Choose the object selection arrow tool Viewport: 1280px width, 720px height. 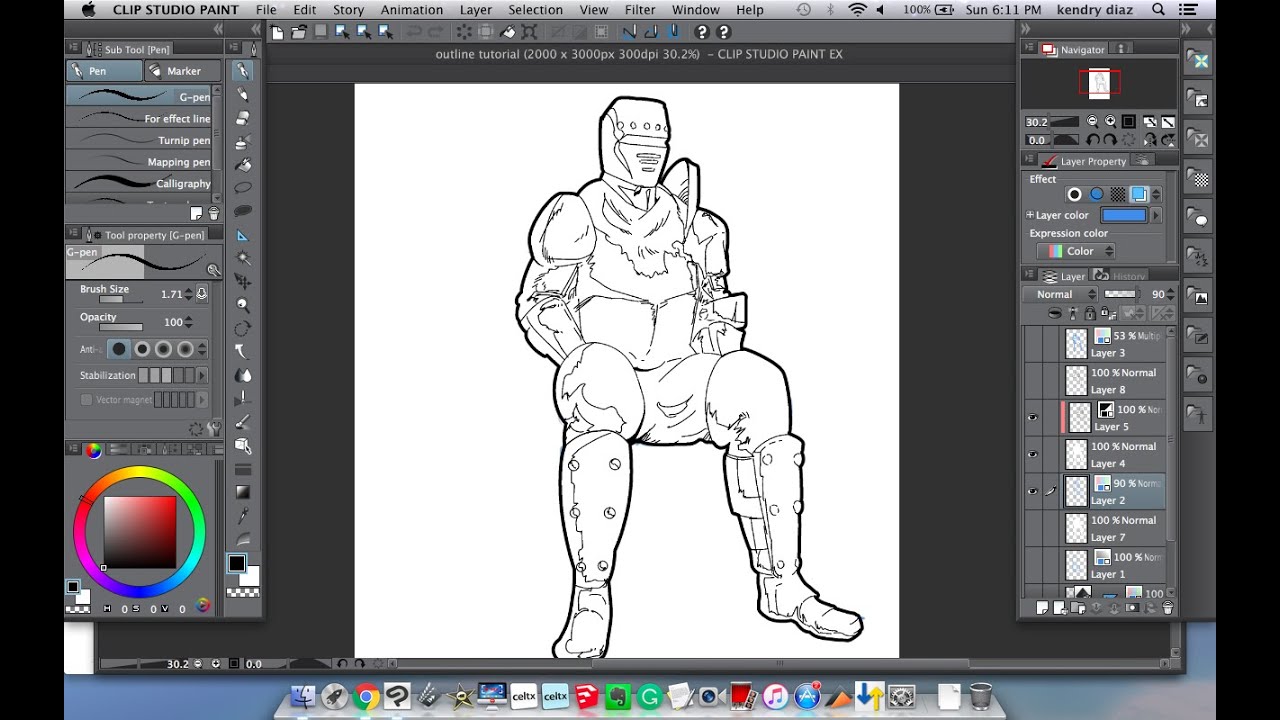[240, 236]
